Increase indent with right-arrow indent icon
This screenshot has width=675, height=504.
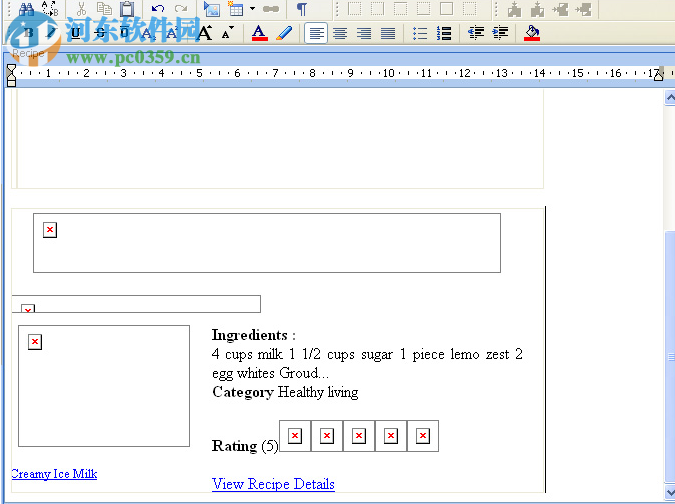tap(500, 33)
